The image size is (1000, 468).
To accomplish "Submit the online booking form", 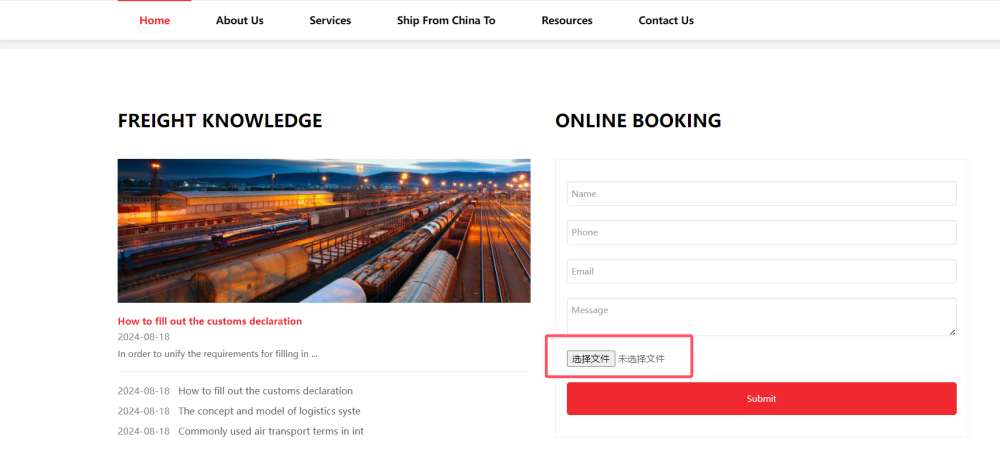I will (x=761, y=399).
